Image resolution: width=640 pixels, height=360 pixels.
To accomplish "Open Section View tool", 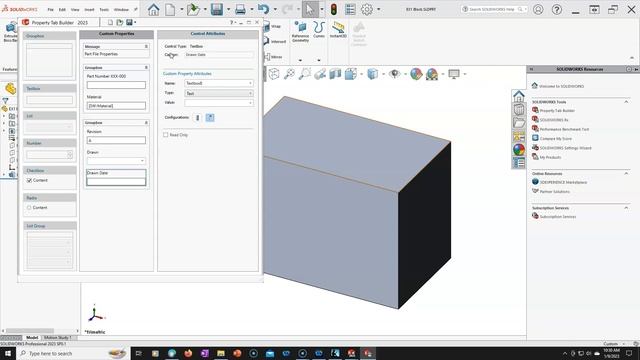I will [335, 74].
